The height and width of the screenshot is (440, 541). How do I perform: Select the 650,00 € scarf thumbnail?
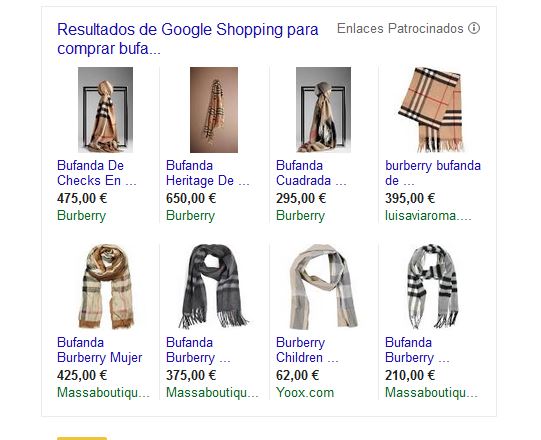click(214, 110)
